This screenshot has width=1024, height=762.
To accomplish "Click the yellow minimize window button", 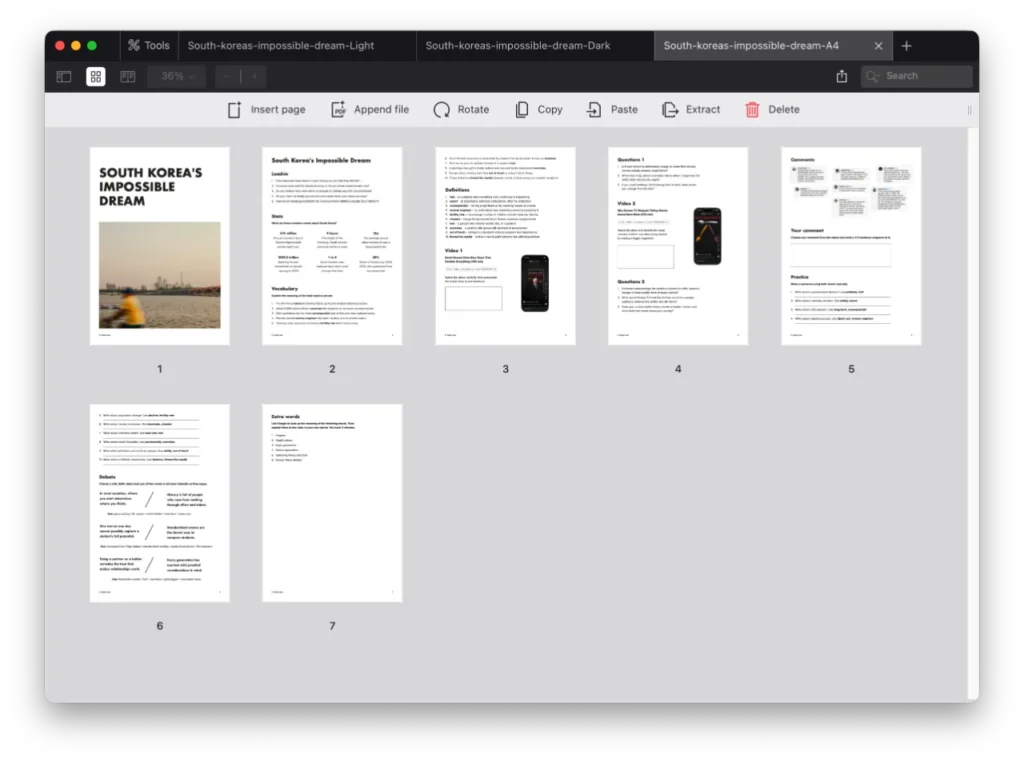I will (76, 46).
